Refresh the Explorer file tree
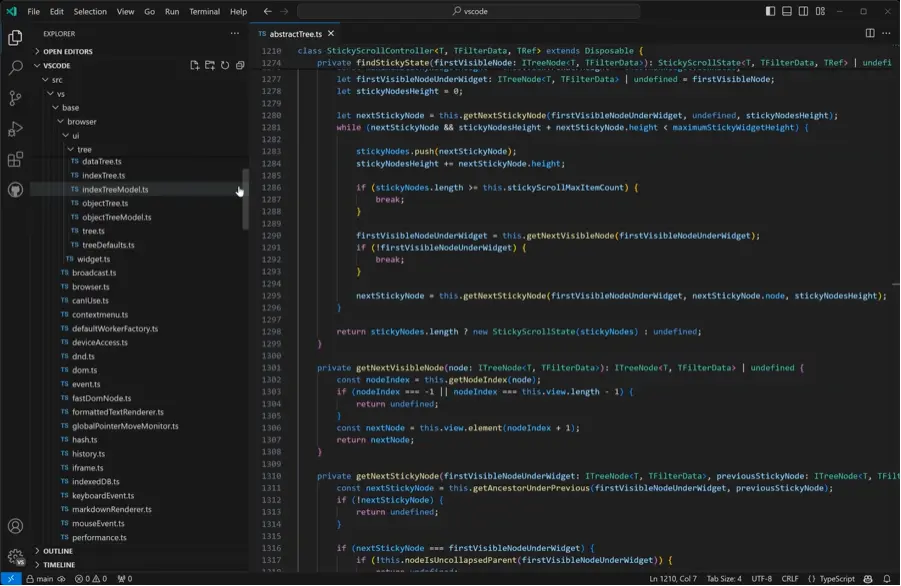 [x=225, y=65]
